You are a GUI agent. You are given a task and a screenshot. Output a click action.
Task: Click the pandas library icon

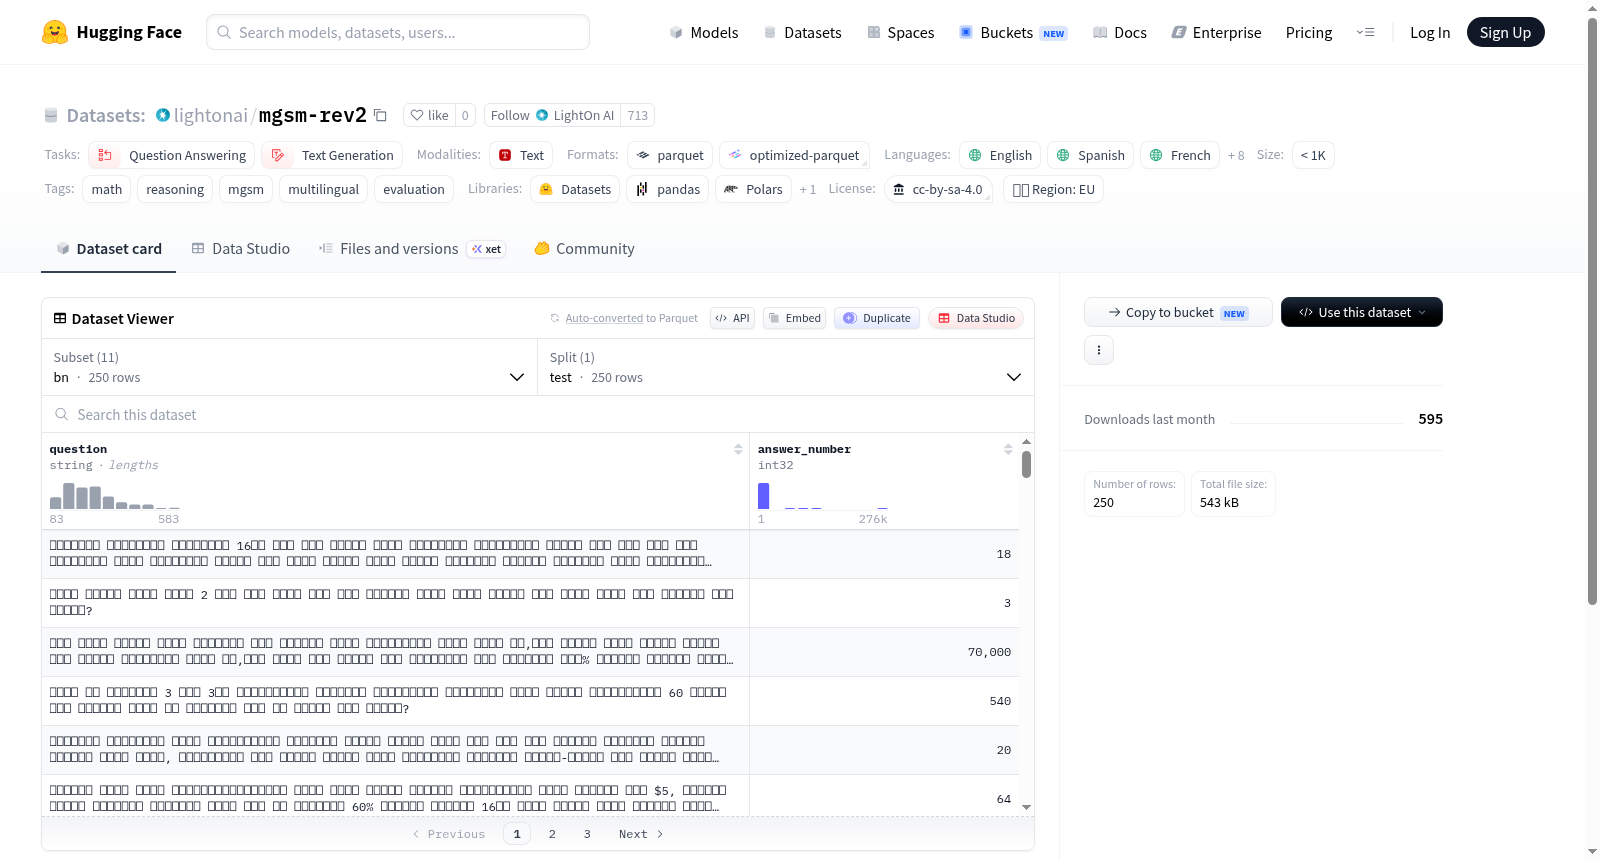642,189
